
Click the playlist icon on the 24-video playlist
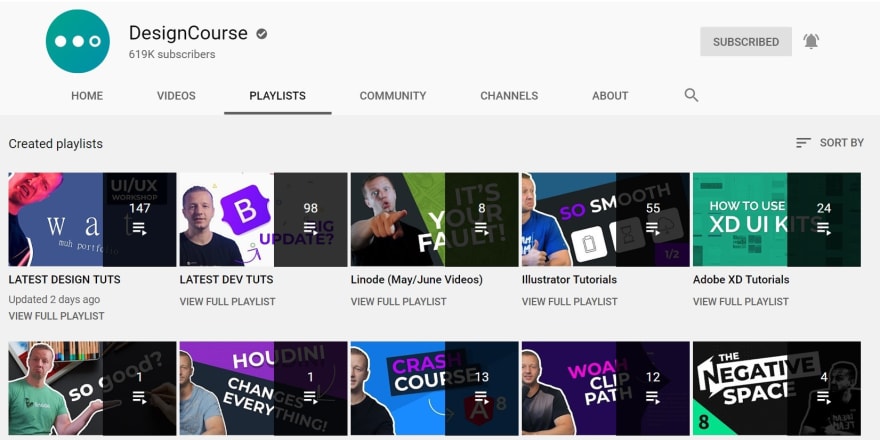coord(824,228)
